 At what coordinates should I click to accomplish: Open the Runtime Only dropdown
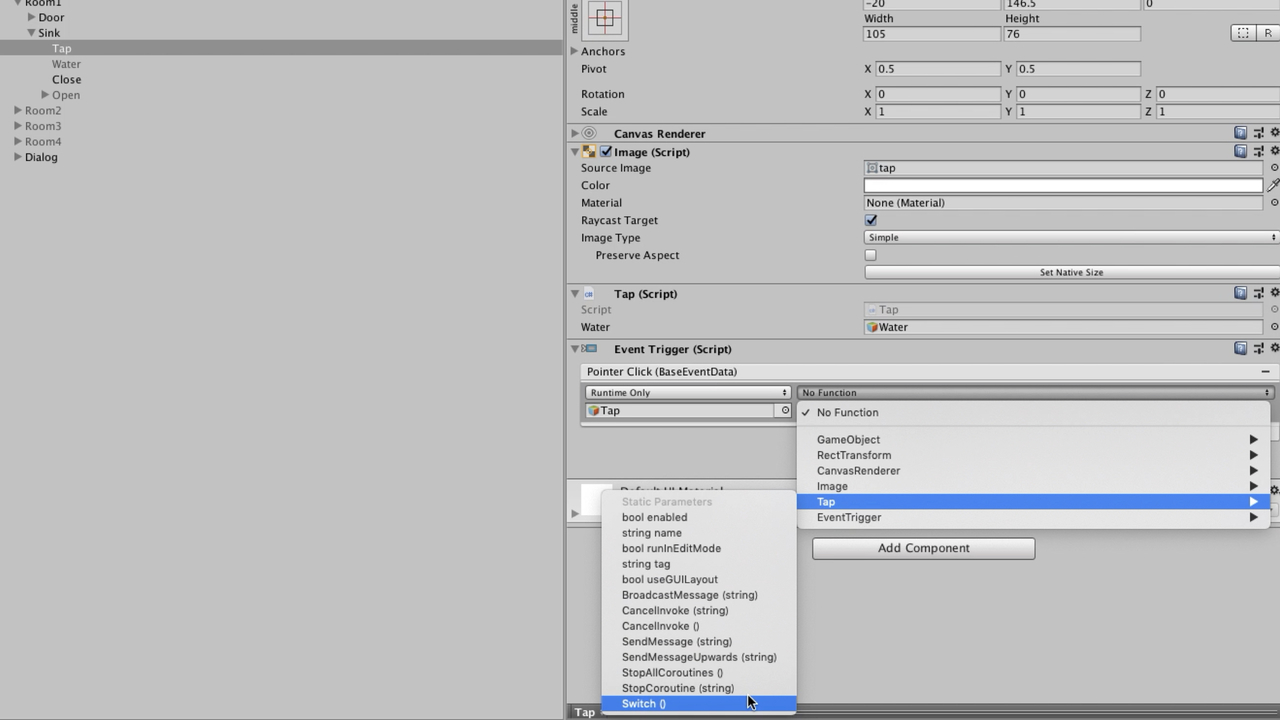pyautogui.click(x=687, y=393)
